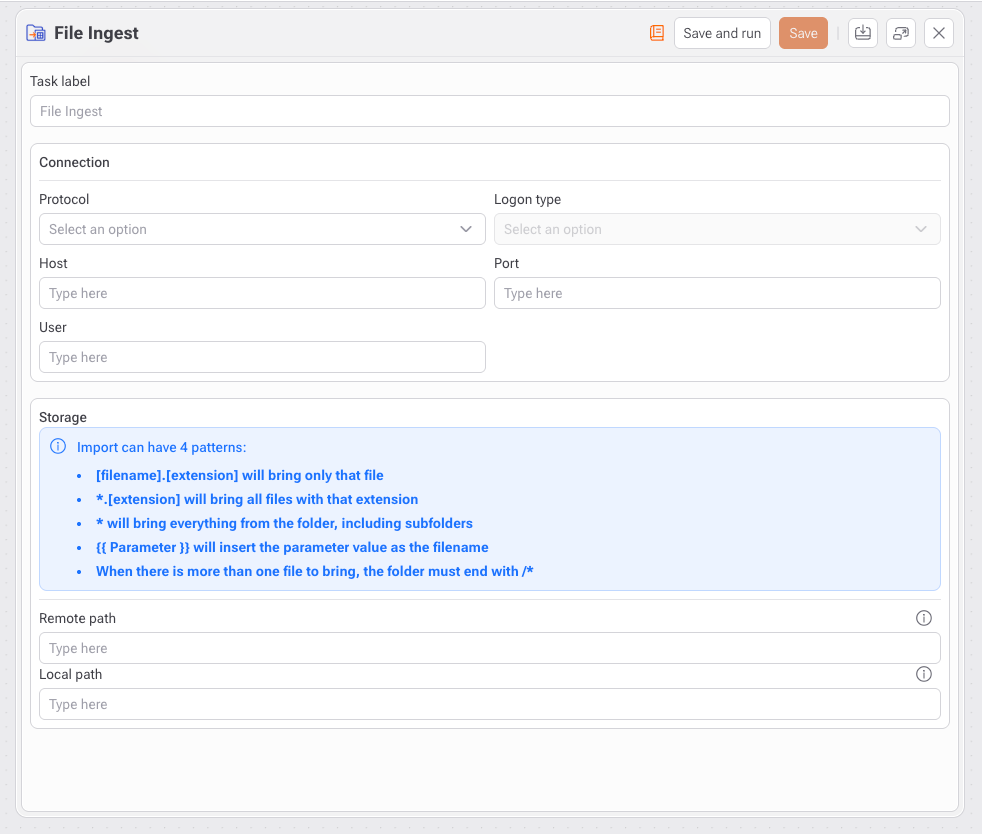
Task: Focus the Task label input field
Action: pyautogui.click(x=489, y=111)
